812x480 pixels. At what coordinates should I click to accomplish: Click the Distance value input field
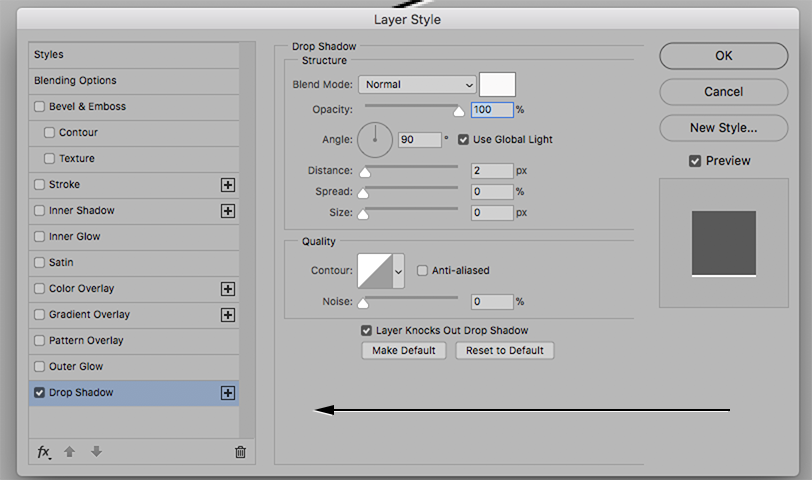point(491,171)
